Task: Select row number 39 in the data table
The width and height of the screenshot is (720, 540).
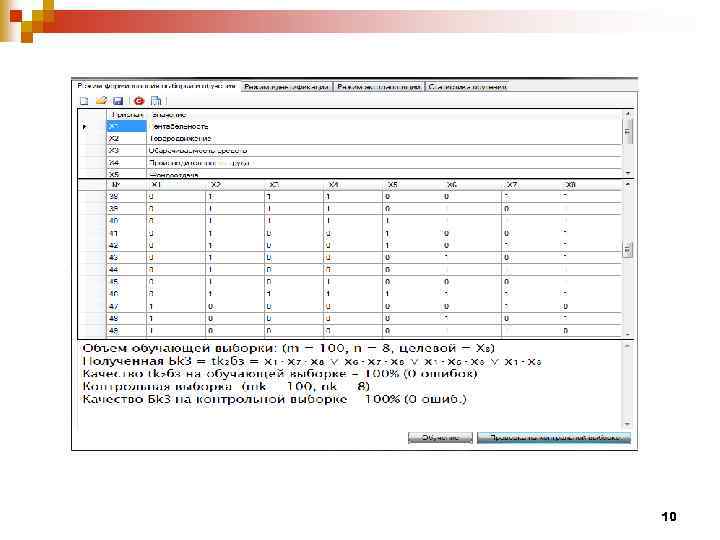Action: pos(350,208)
